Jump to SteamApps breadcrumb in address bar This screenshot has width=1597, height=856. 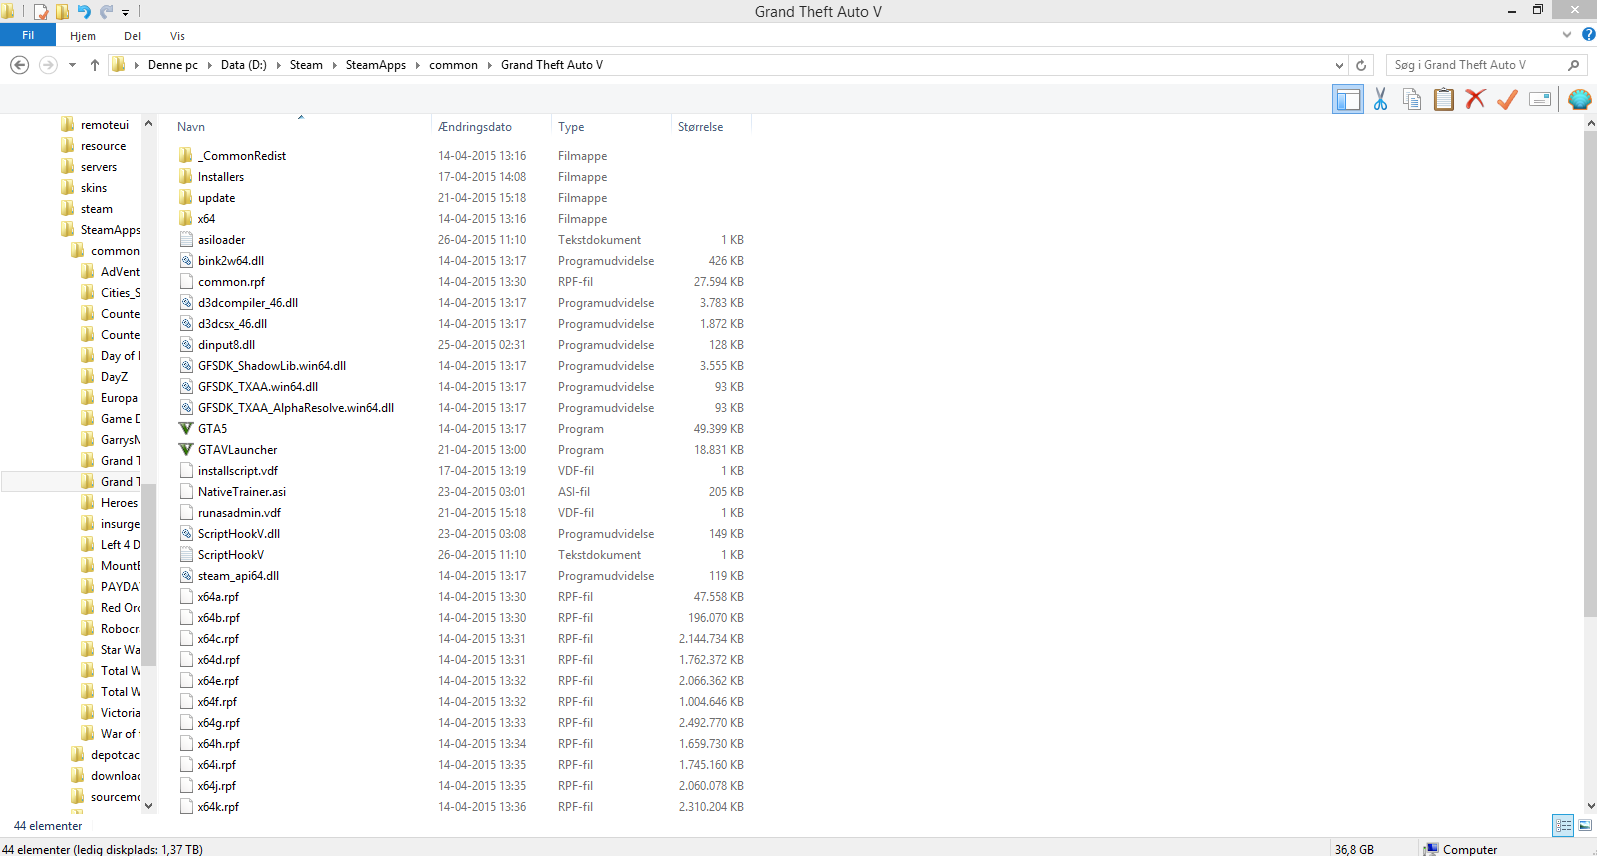coord(376,65)
